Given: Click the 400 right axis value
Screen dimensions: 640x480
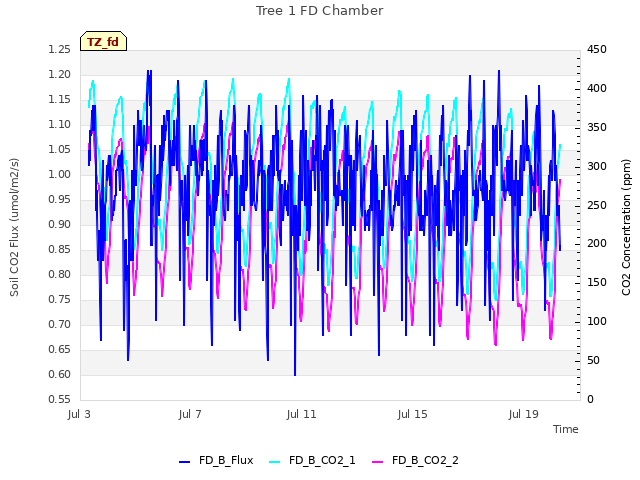Looking at the screenshot, I should click(x=597, y=88).
